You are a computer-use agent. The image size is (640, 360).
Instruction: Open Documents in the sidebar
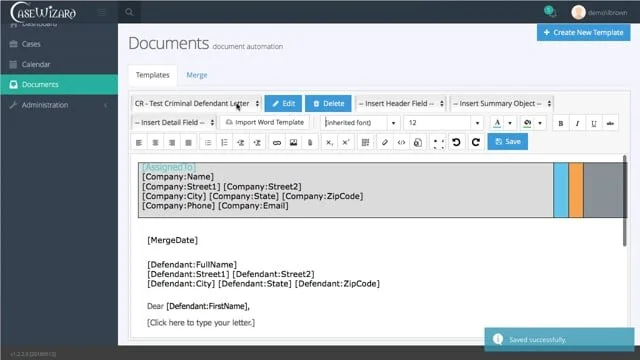[59, 84]
